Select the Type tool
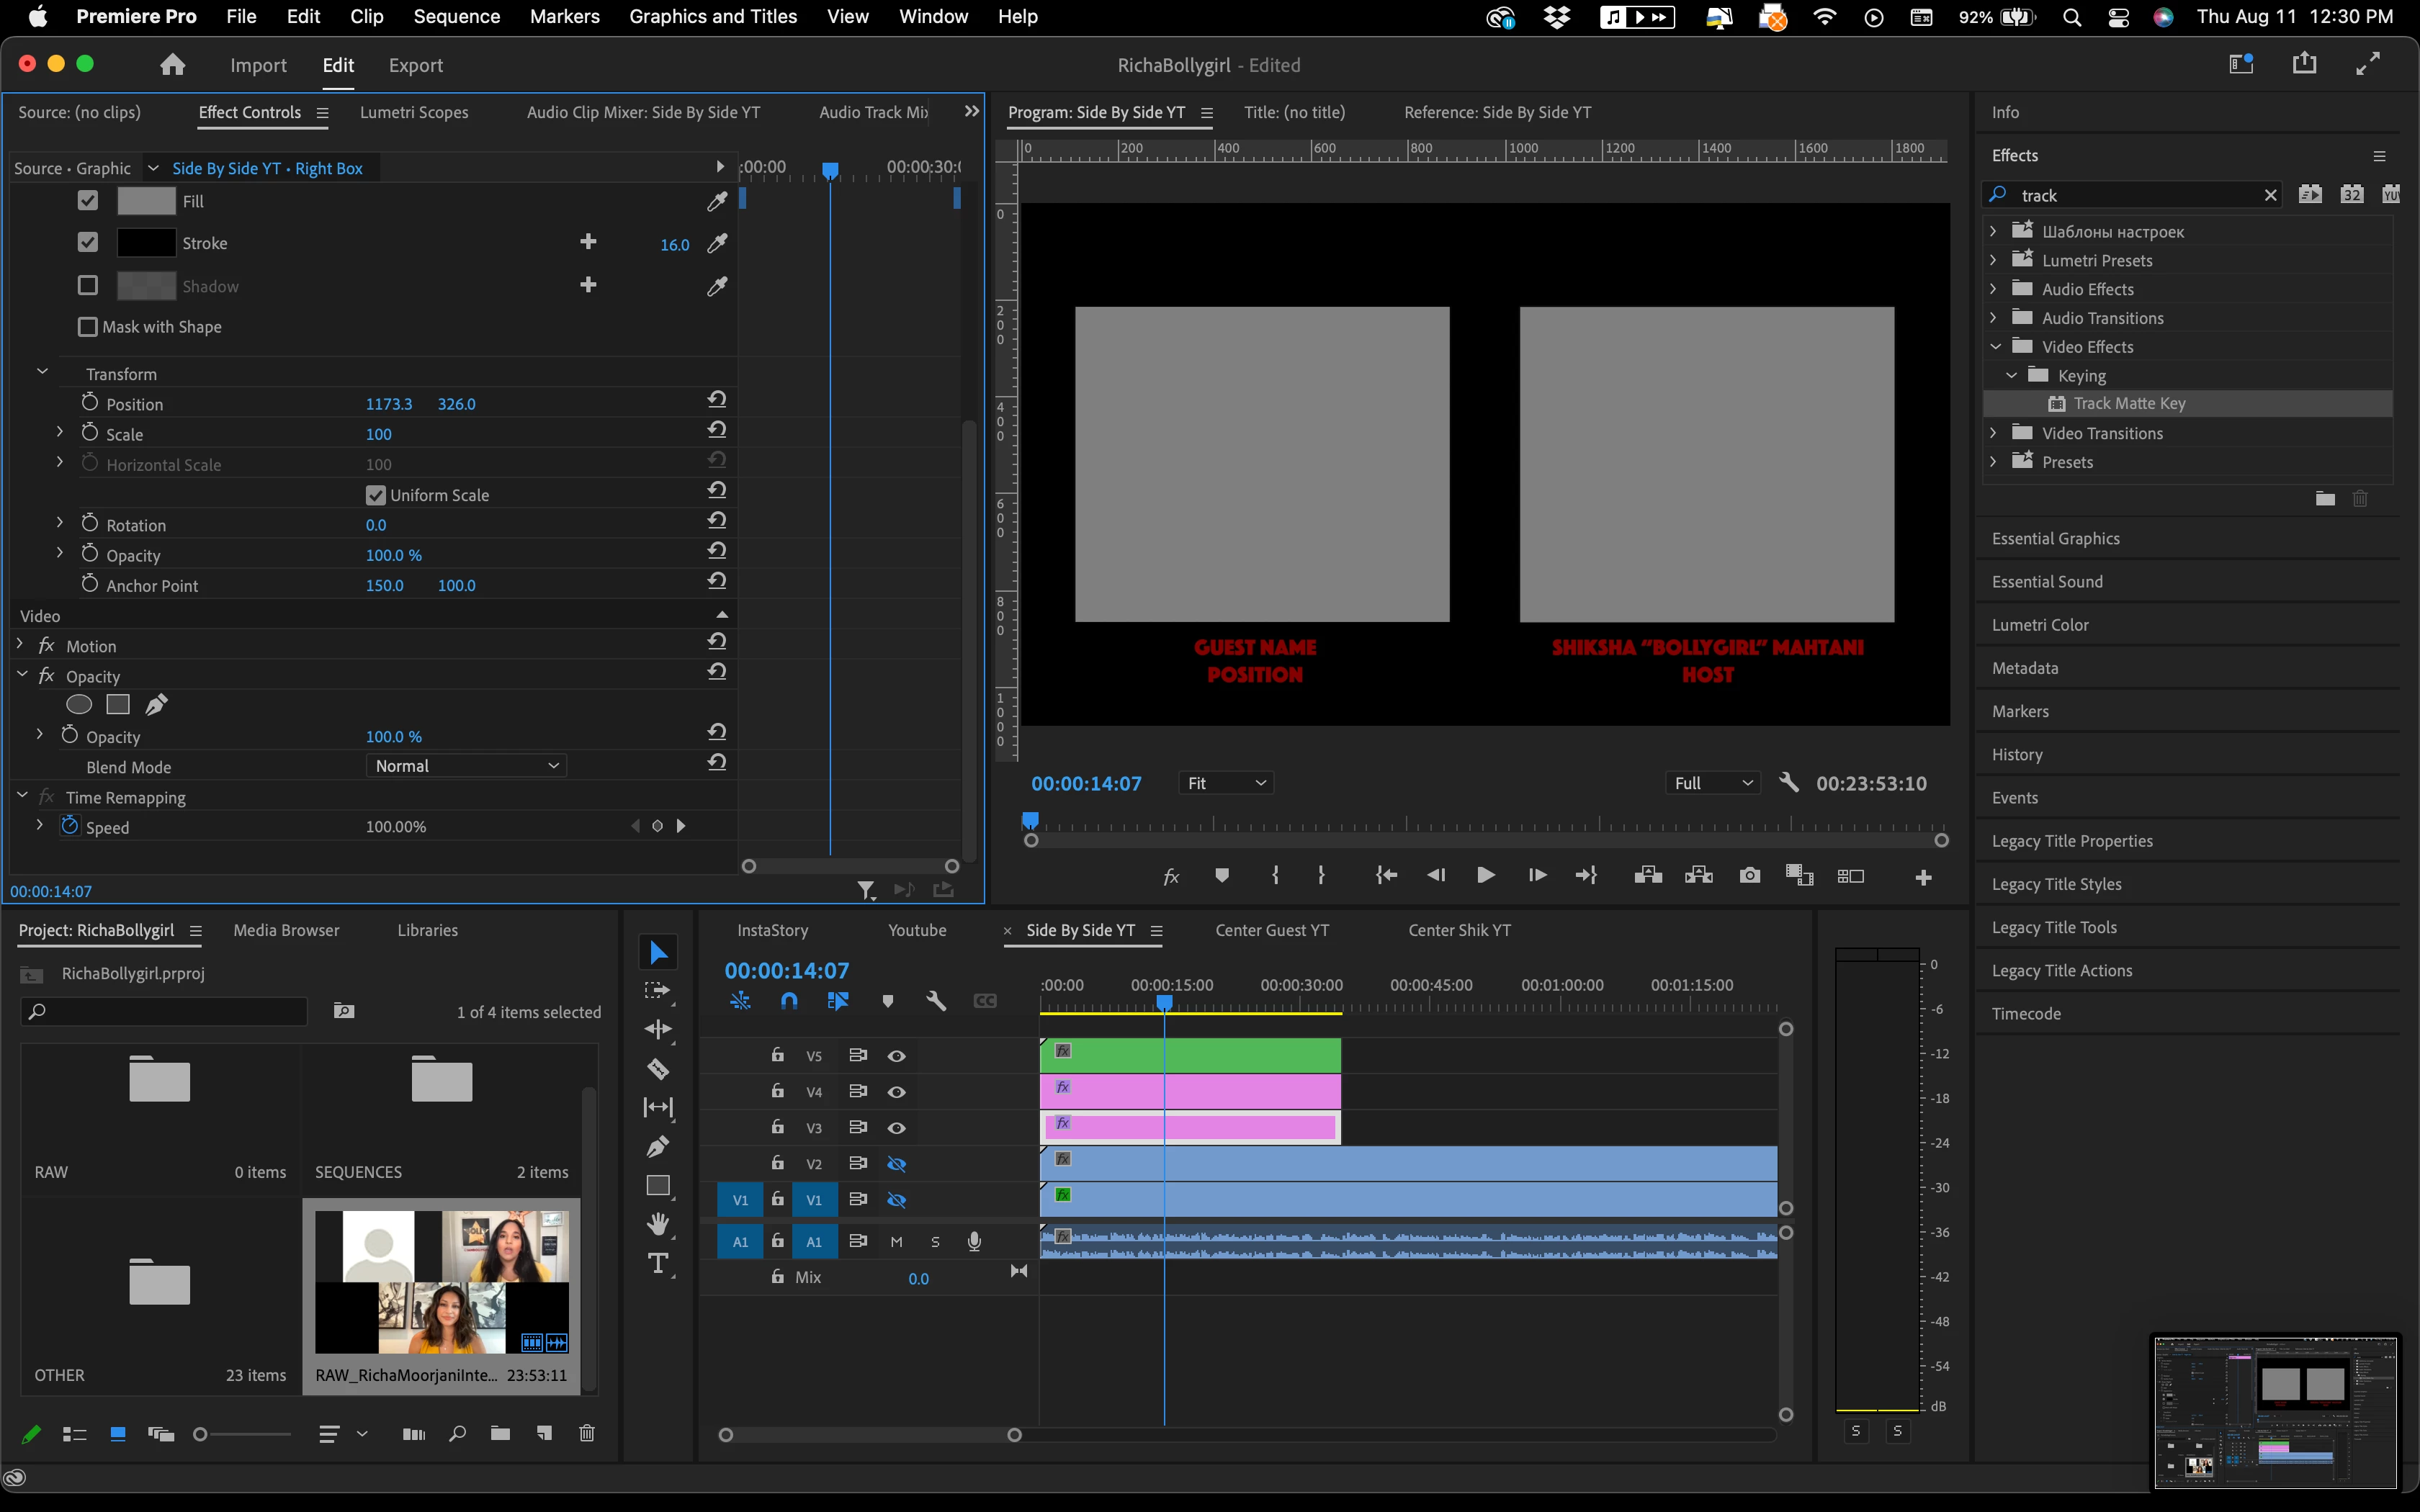The width and height of the screenshot is (2420, 1512). [x=658, y=1263]
